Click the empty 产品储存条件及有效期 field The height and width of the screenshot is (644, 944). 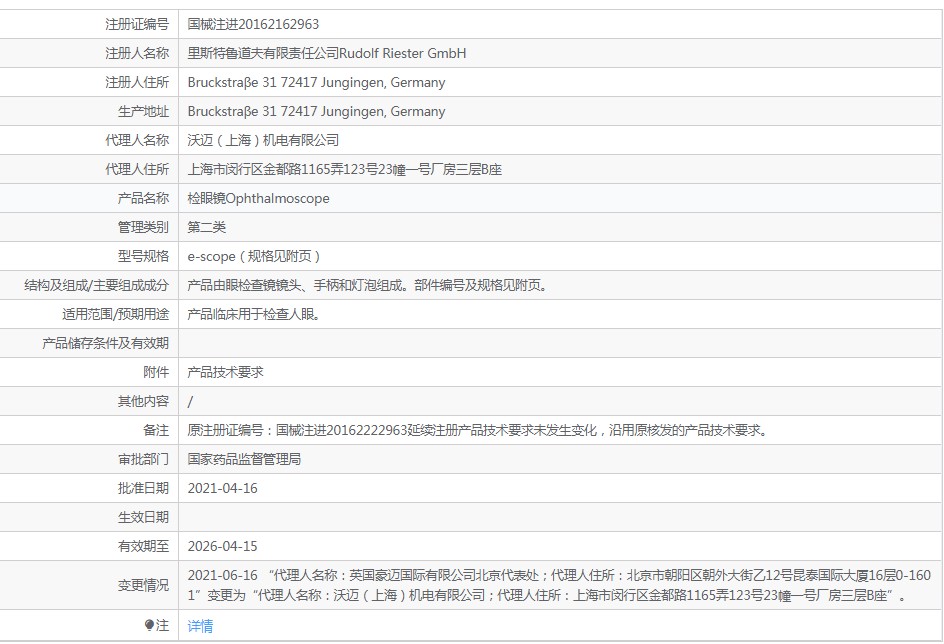[x=560, y=343]
